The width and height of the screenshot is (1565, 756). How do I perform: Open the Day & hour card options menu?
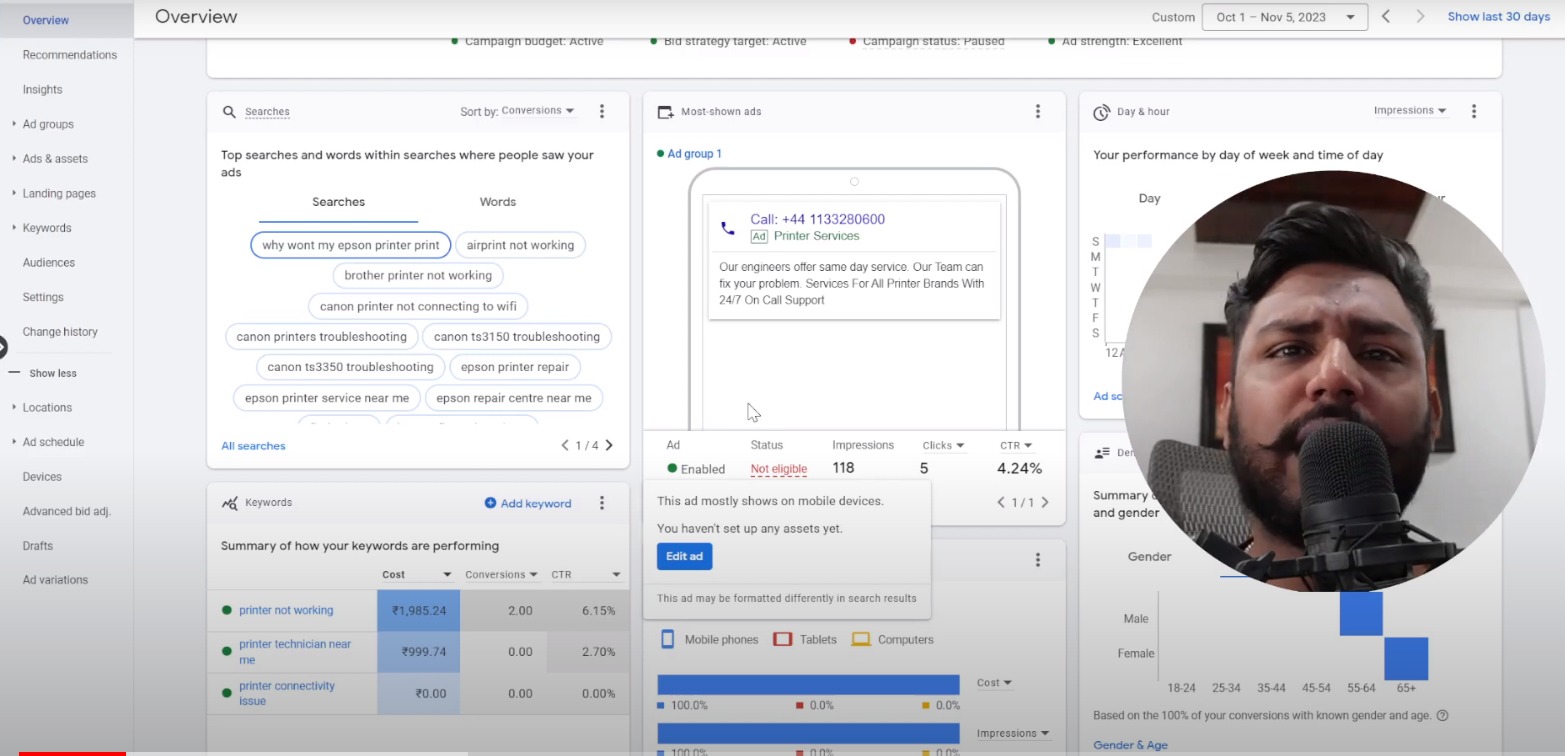[x=1473, y=111]
